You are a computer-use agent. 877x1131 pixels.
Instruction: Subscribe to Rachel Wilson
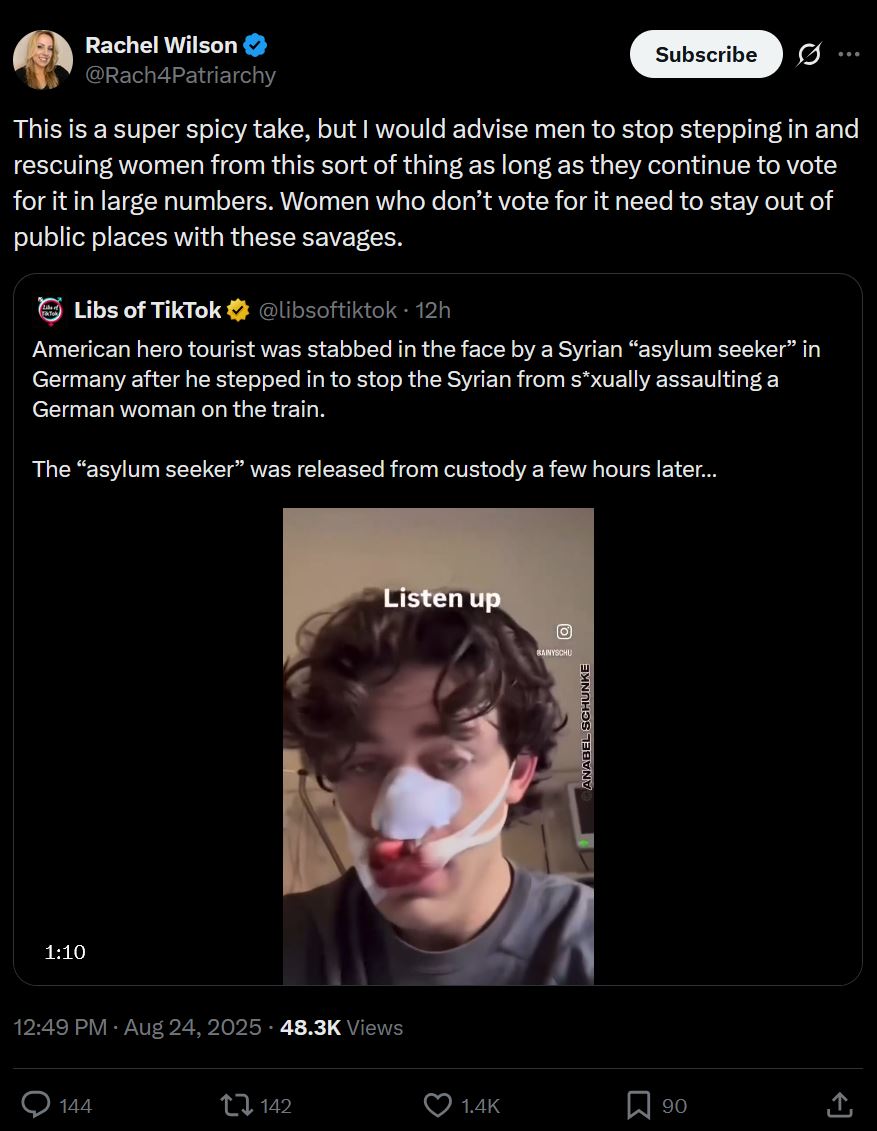(705, 55)
